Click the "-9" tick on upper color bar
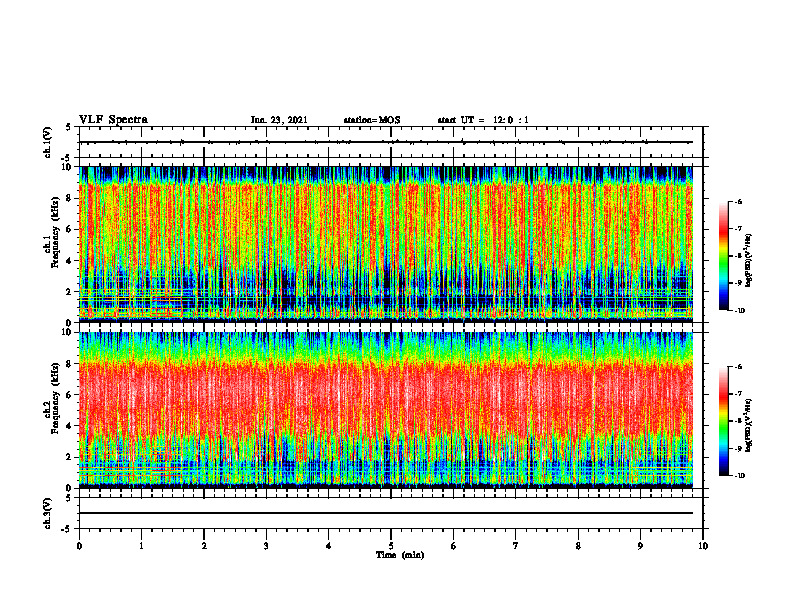The height and width of the screenshot is (612, 792). coord(738,283)
